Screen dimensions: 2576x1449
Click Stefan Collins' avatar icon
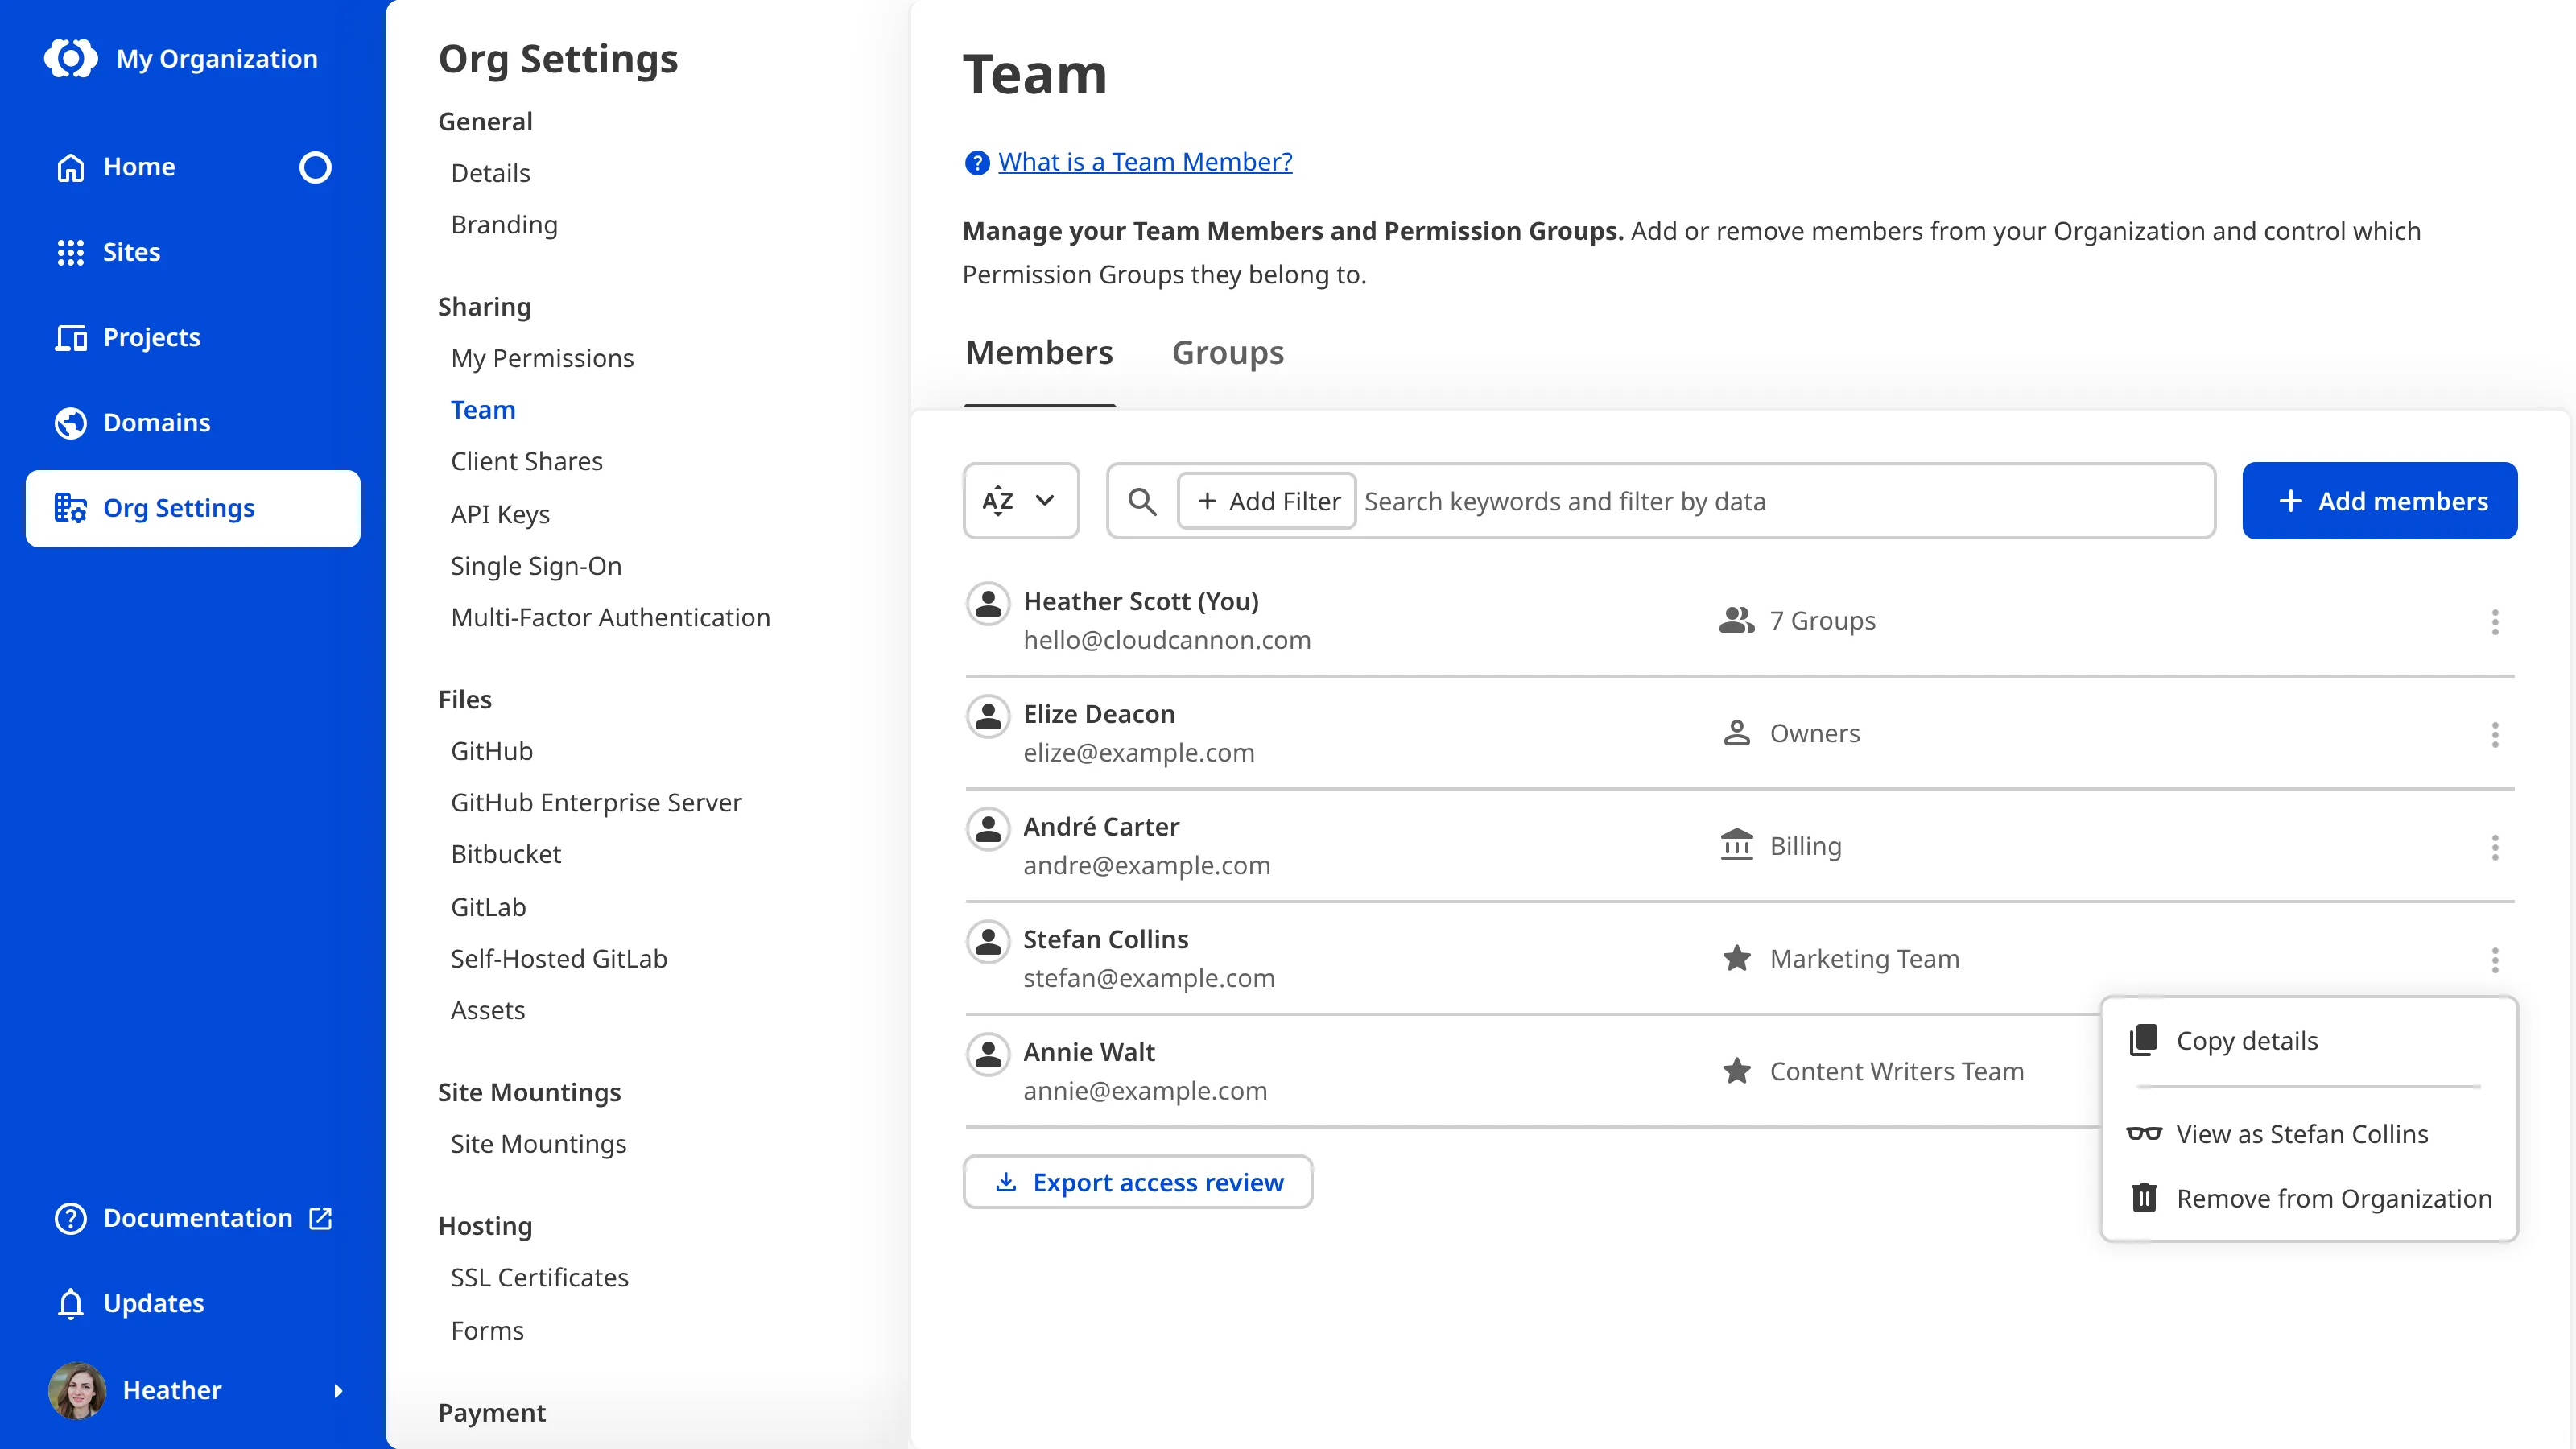pyautogui.click(x=988, y=941)
